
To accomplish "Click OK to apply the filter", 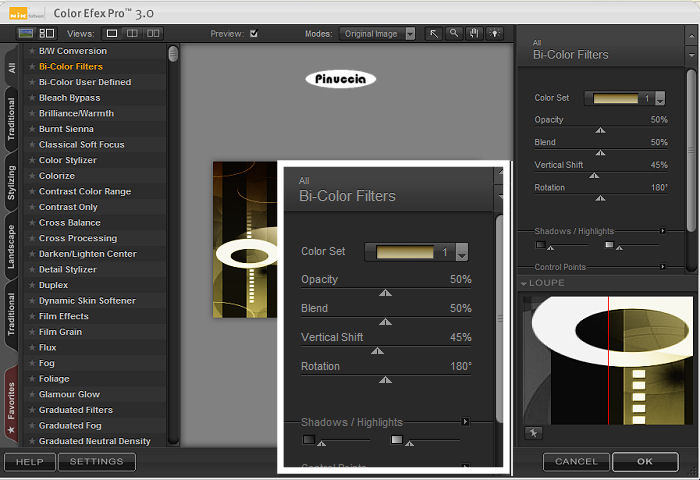I will (645, 462).
